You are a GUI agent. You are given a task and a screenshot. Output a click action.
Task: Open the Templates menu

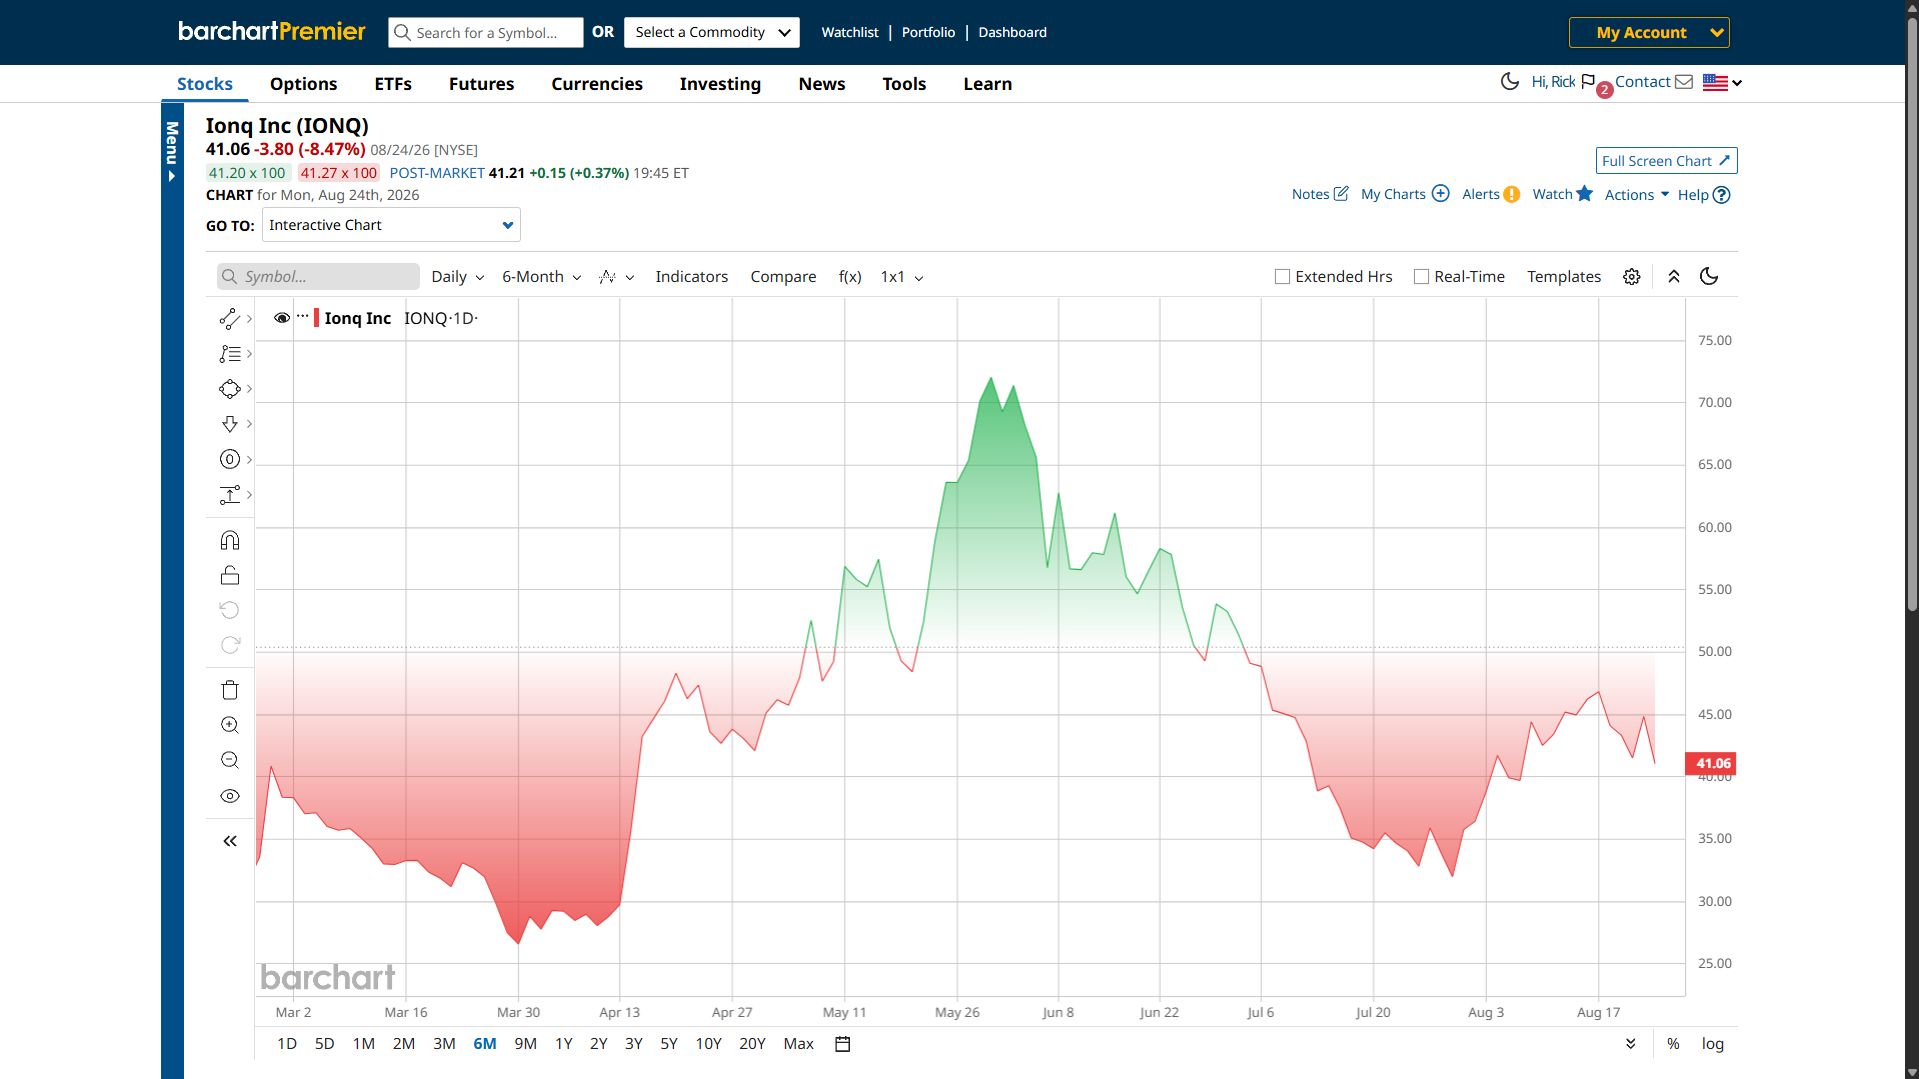(x=1563, y=277)
